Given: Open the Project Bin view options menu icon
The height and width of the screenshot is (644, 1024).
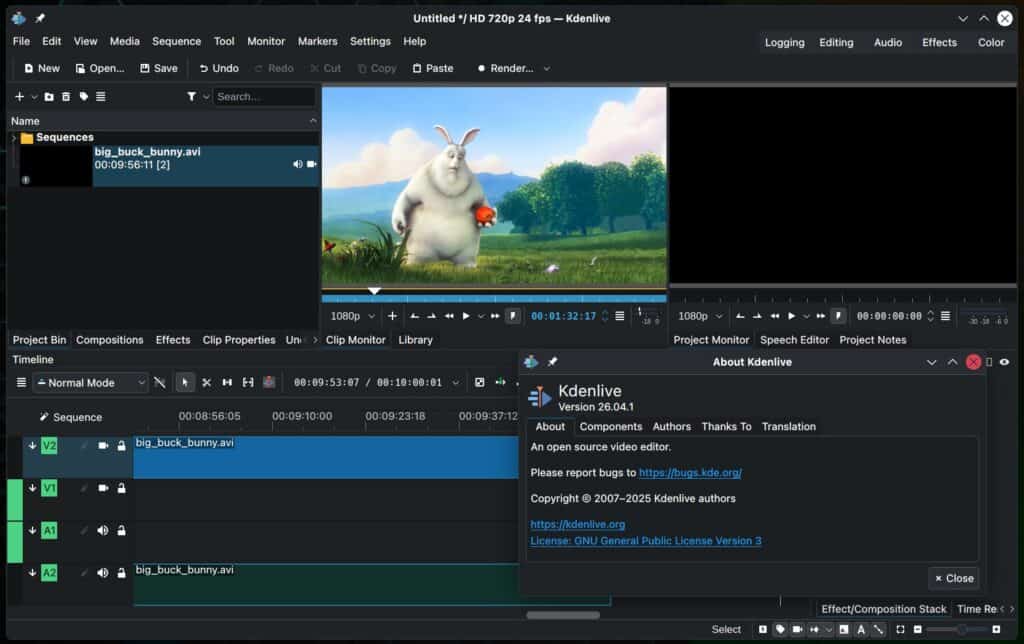Looking at the screenshot, I should 101,97.
